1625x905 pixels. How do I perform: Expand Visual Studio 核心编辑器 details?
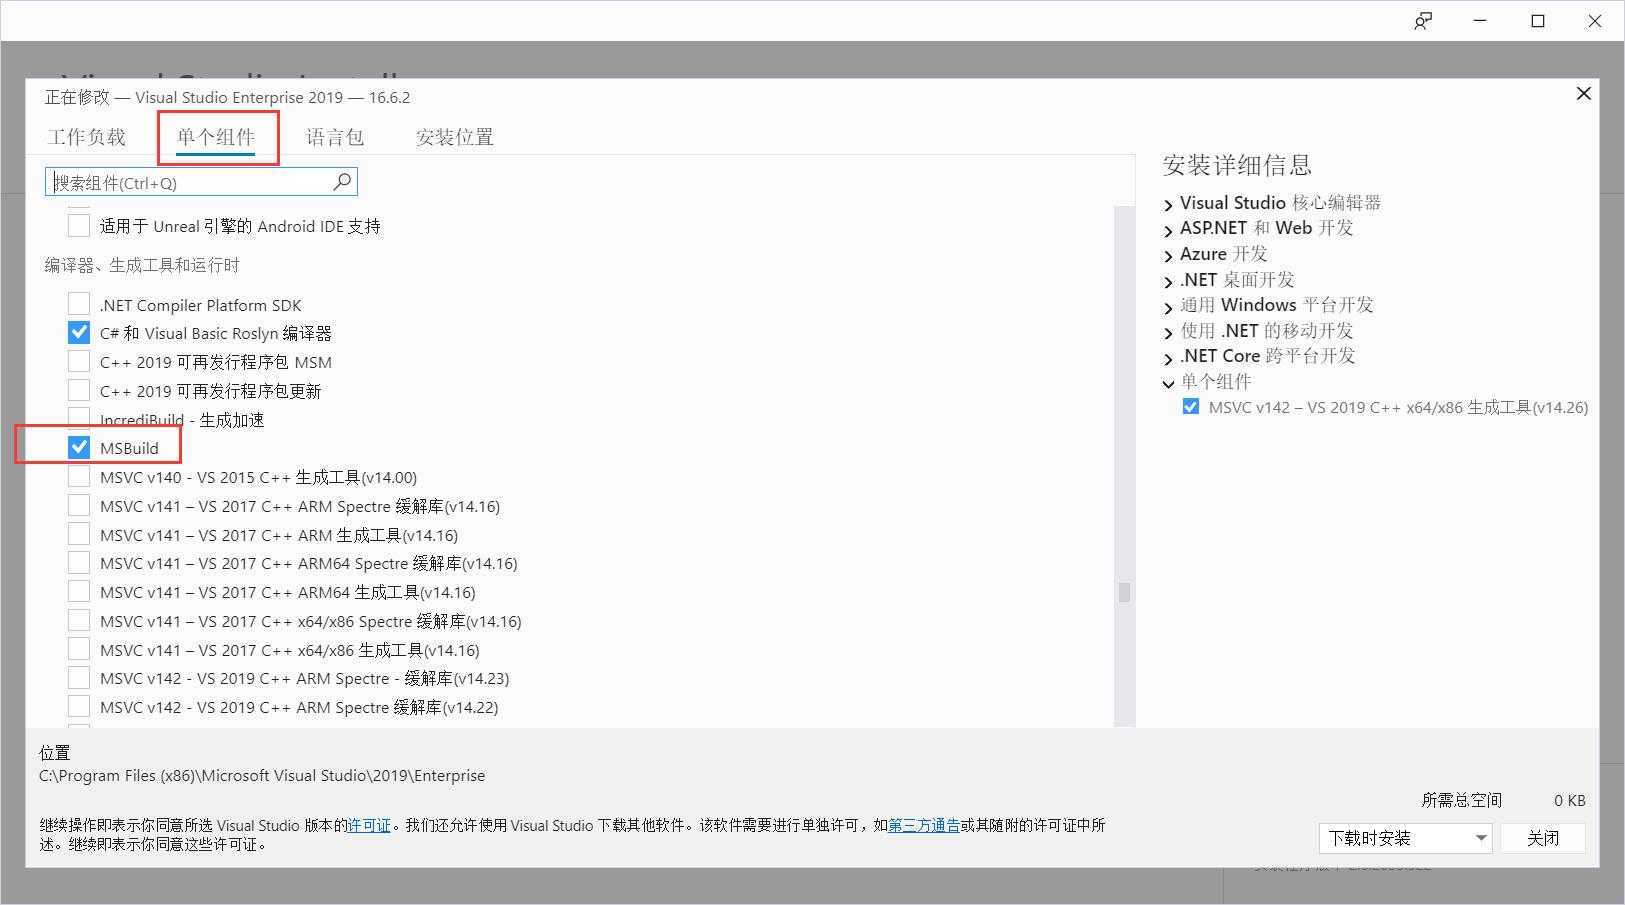[1168, 204]
